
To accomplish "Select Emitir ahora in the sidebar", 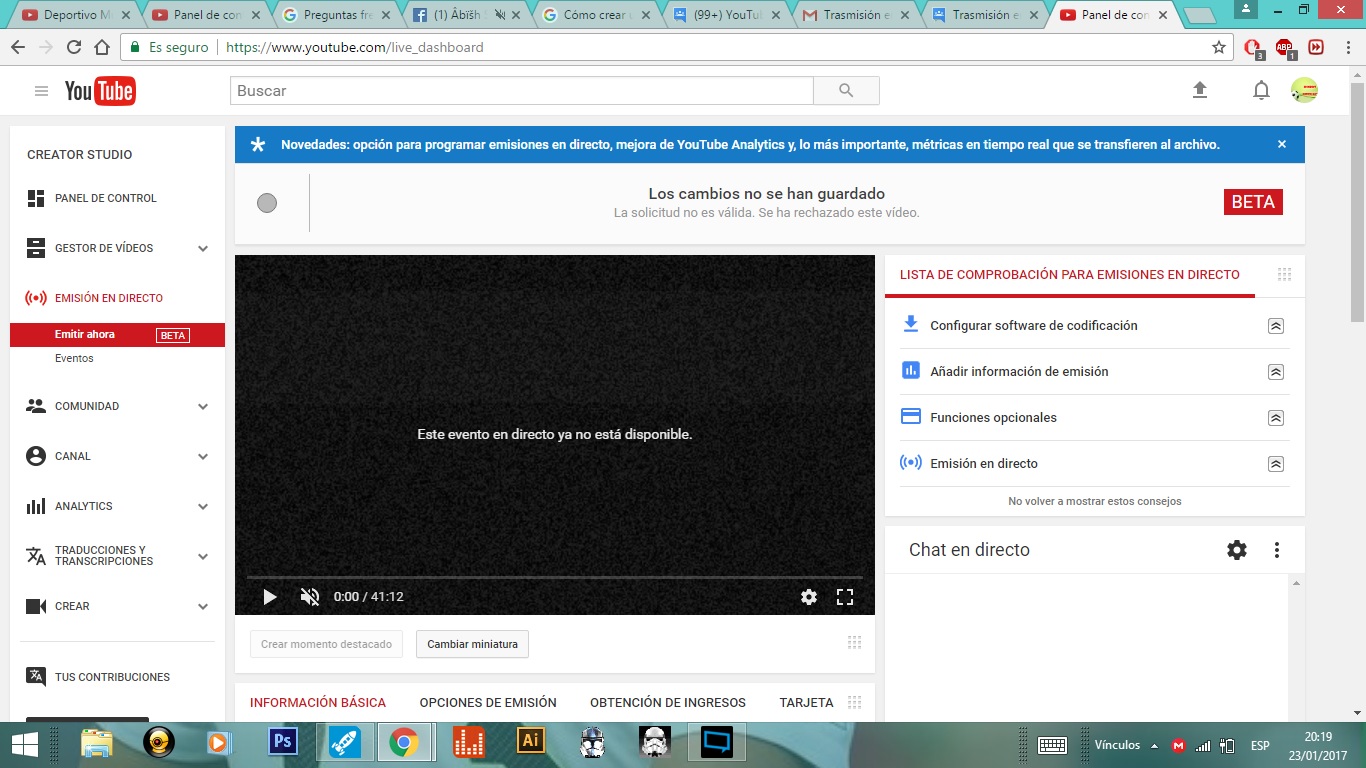I will [x=118, y=335].
